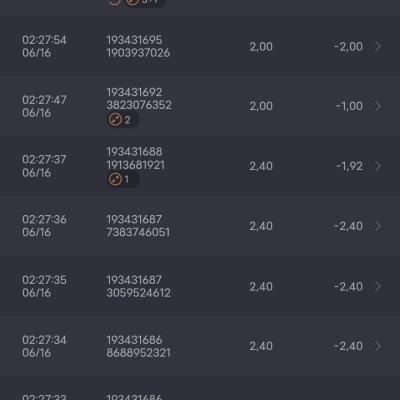Screen dimensions: 400x400
Task: Tap the -1,92 result amount
Action: tap(349, 166)
